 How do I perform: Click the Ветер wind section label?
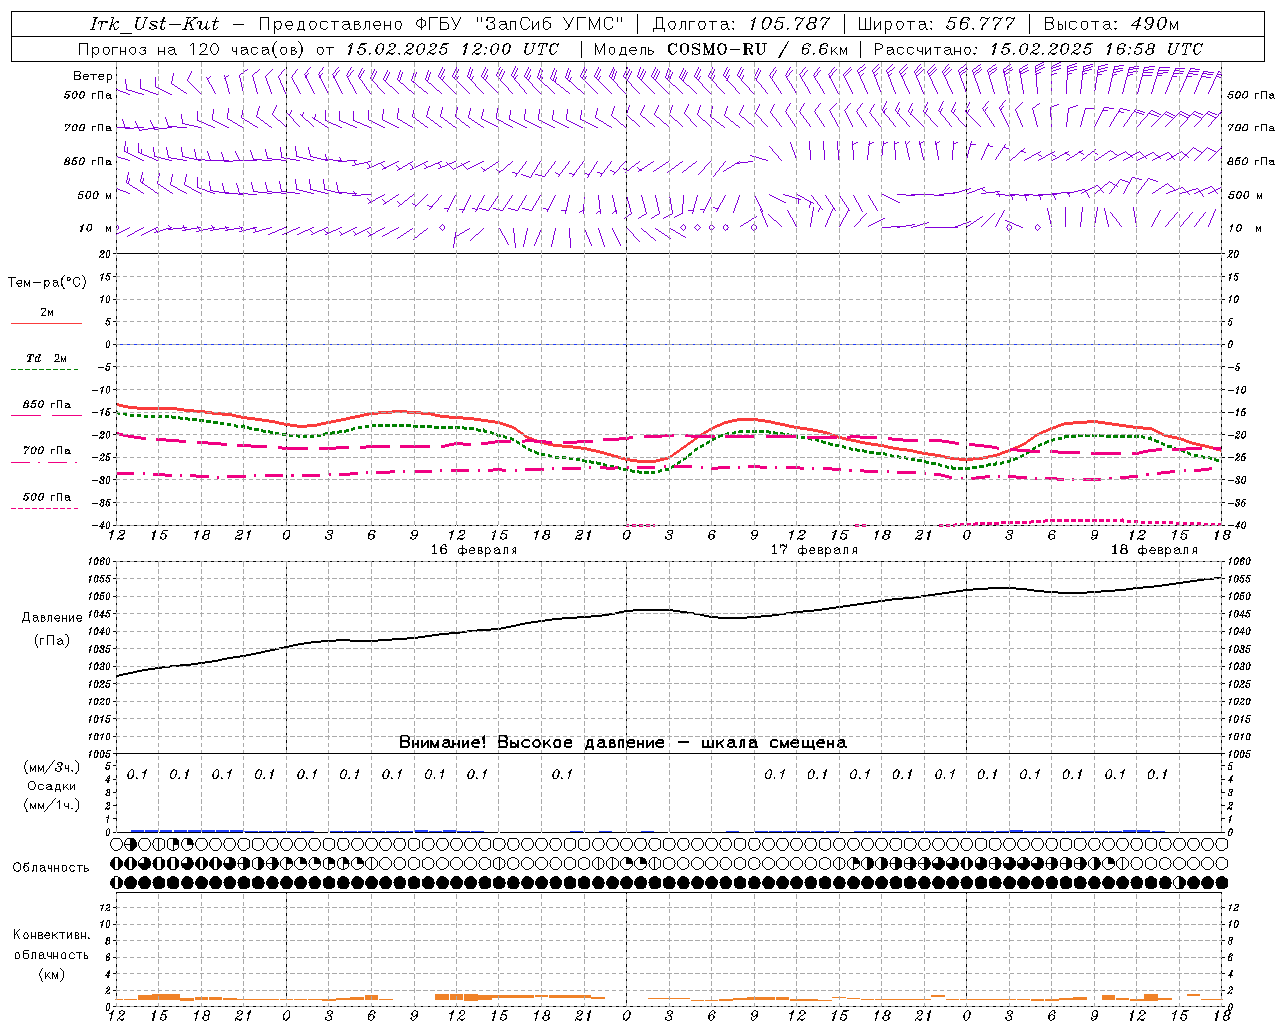(93, 76)
